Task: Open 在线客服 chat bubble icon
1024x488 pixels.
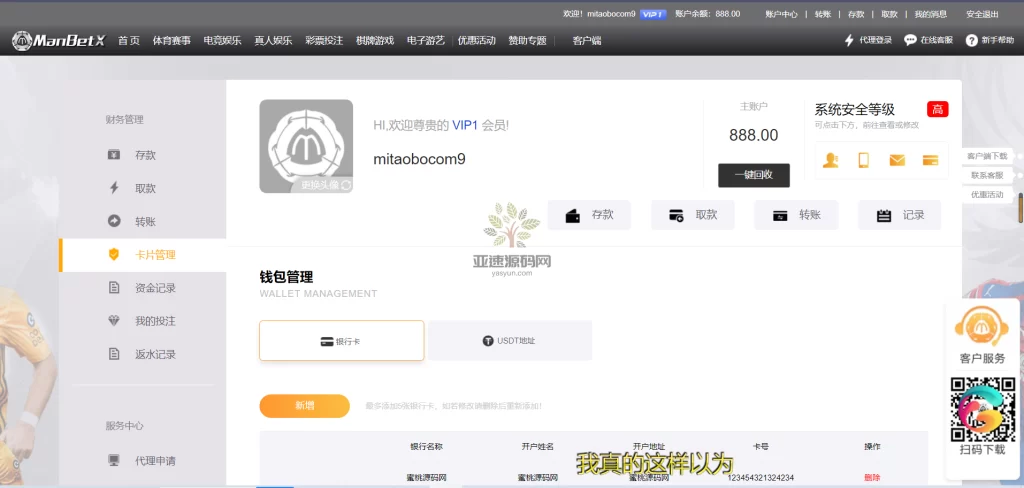Action: tap(910, 41)
